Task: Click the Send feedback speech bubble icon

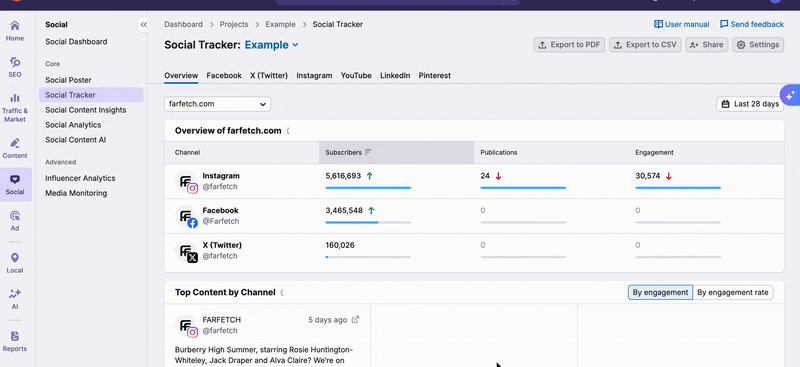Action: (x=724, y=24)
